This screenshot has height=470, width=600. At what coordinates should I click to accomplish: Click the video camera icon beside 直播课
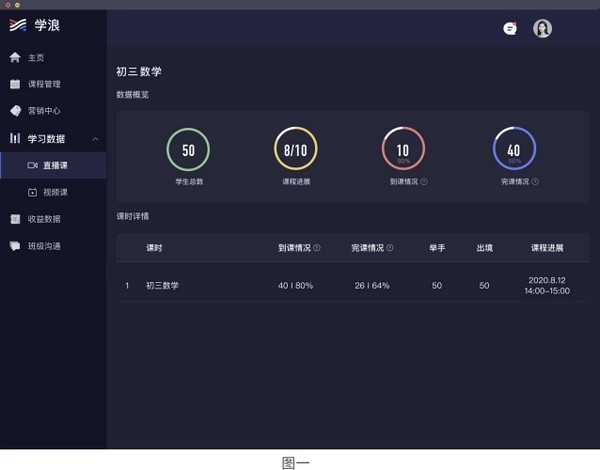tap(32, 165)
